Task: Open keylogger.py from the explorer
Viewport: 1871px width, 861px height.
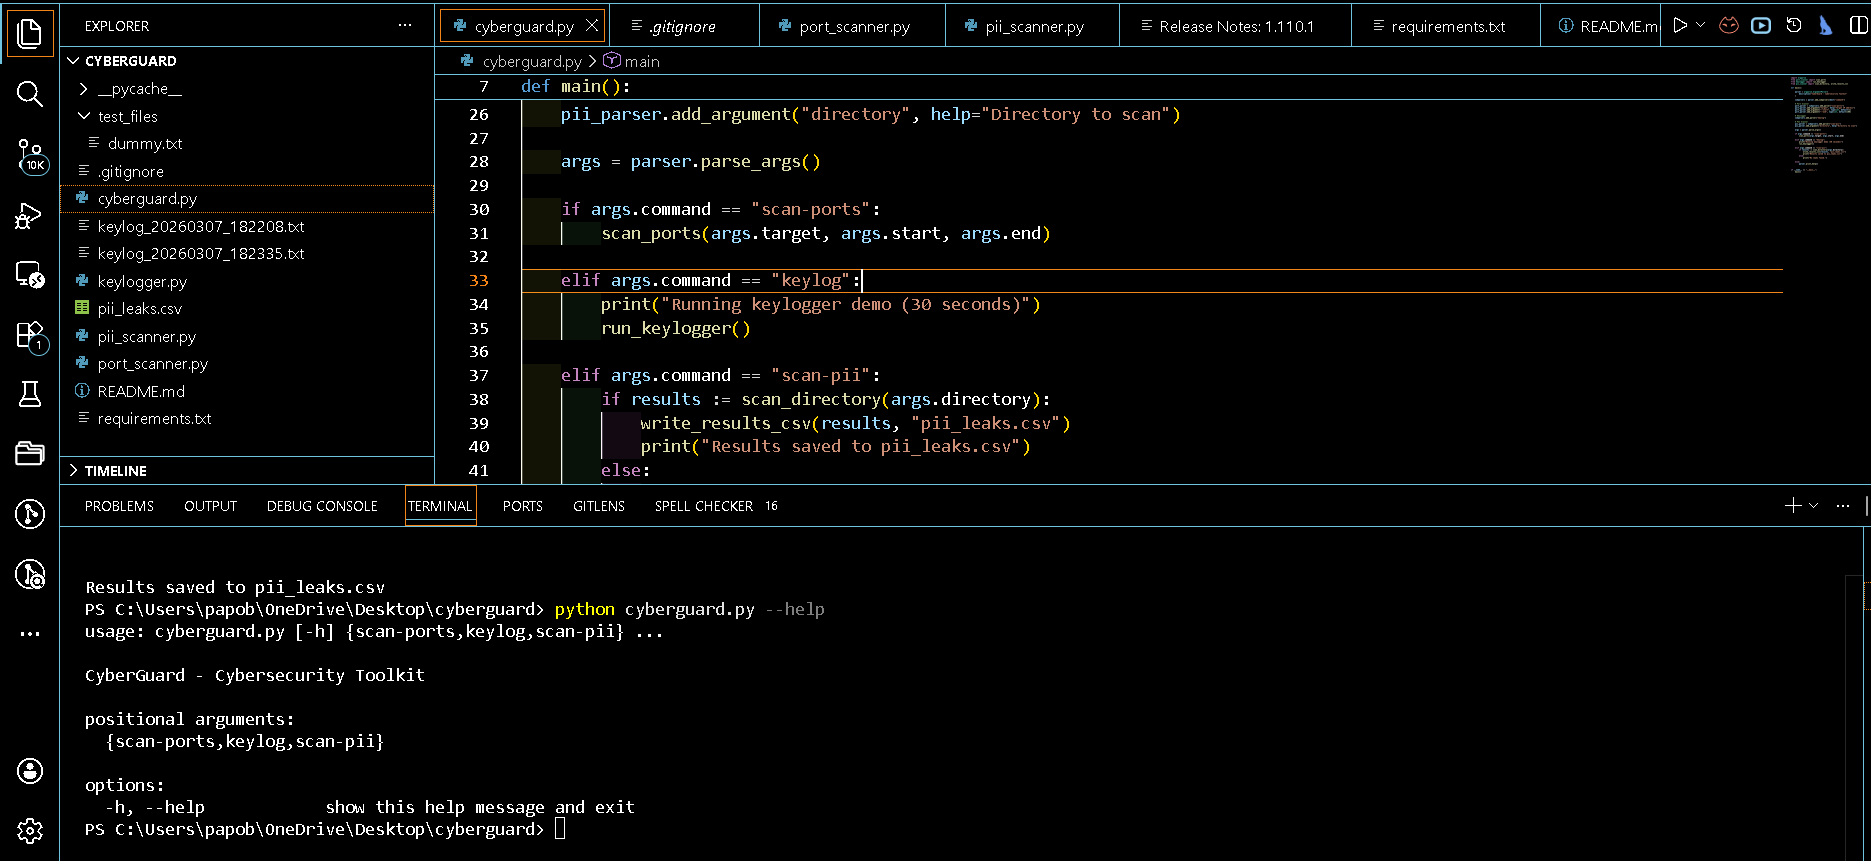Action: [x=142, y=282]
